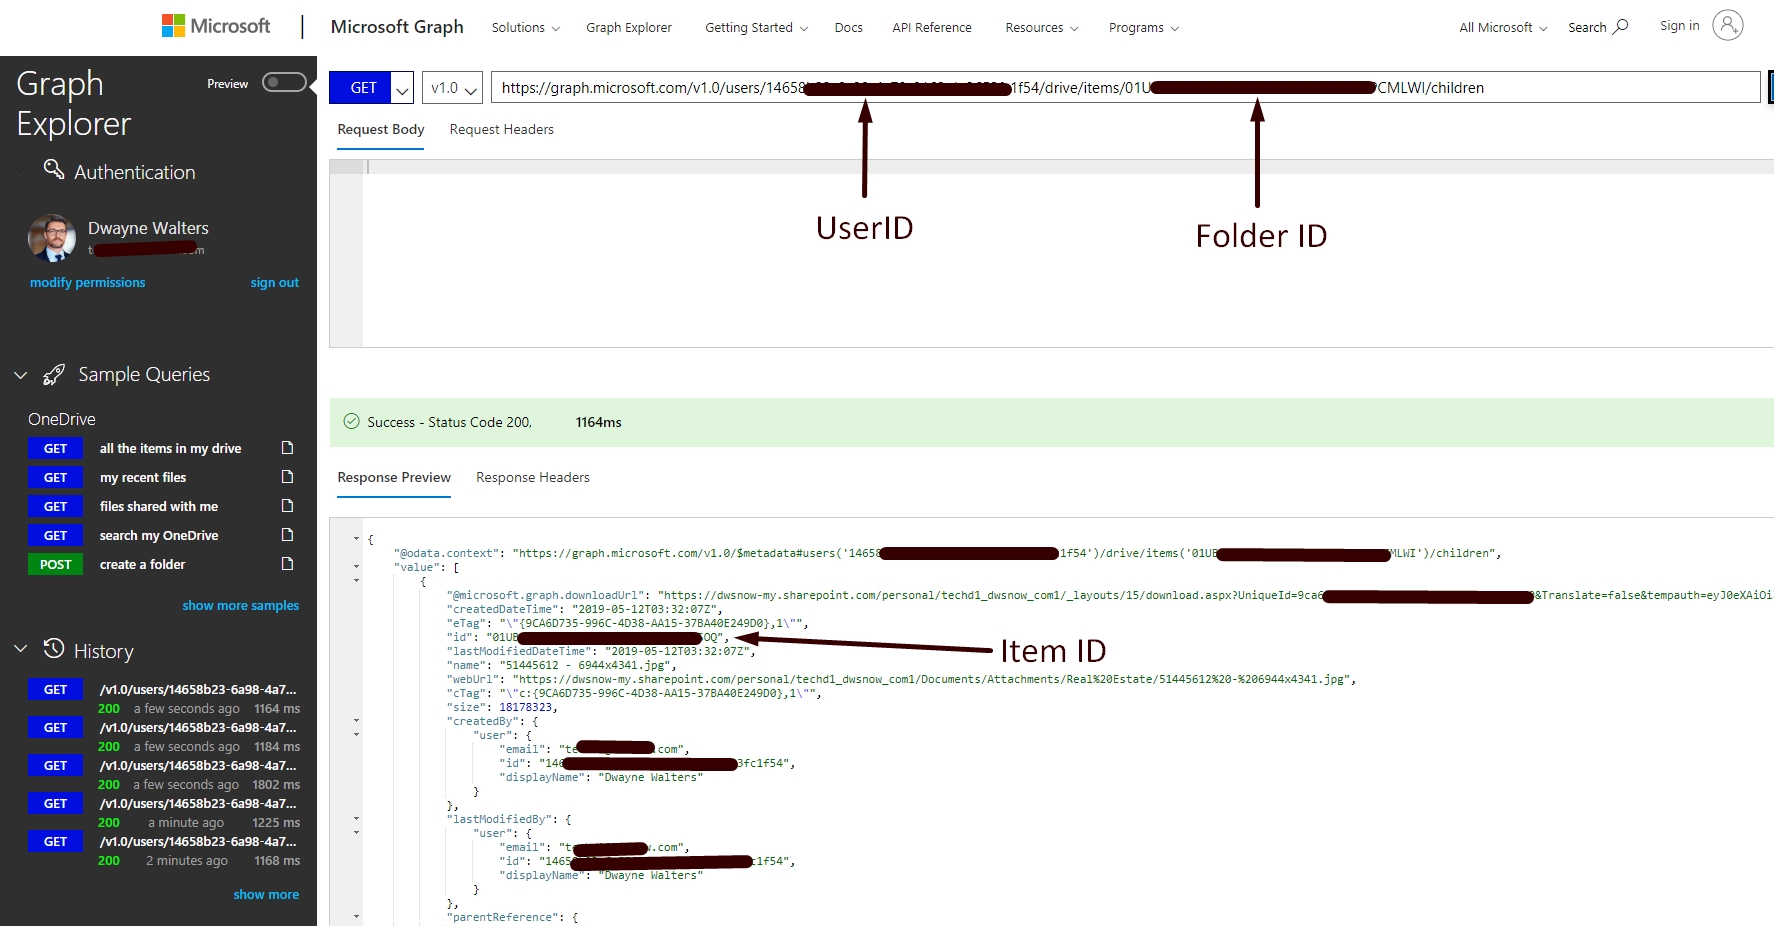The image size is (1774, 926).
Task: Open API Reference in top navigation
Action: click(932, 28)
